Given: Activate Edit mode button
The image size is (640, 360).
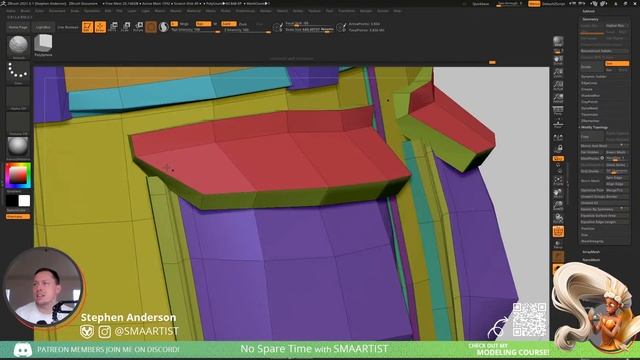Looking at the screenshot, I should pos(87,27).
